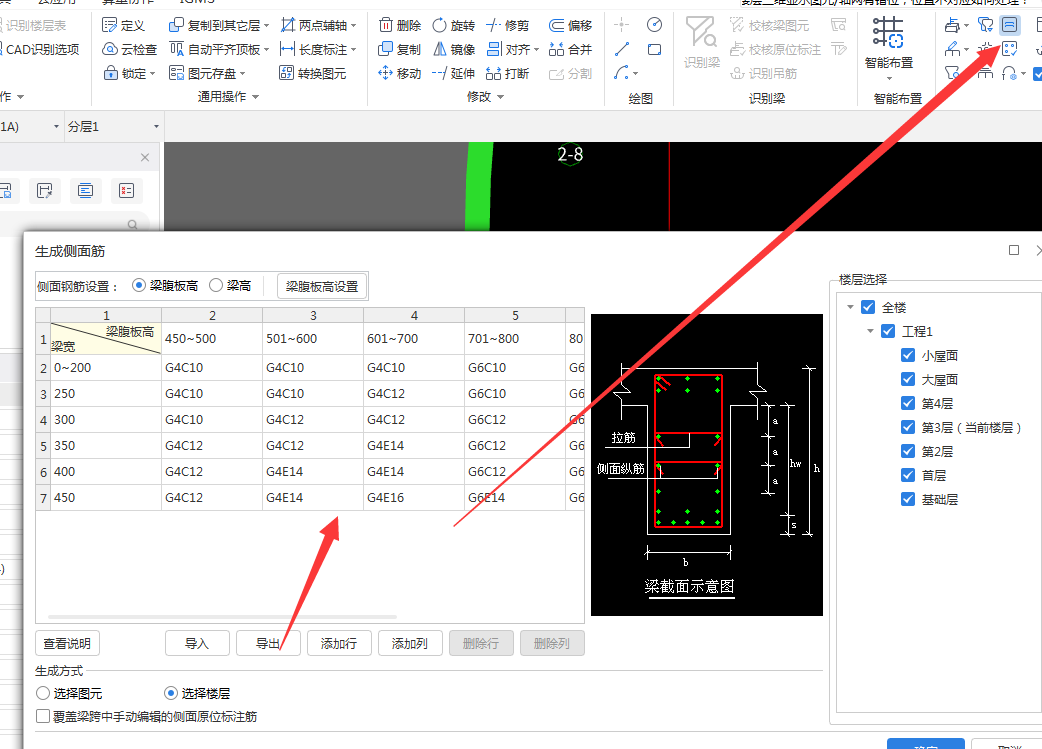Toggle 覆盖梁跨中手动编辑 checkbox
The height and width of the screenshot is (749, 1042).
(43, 716)
